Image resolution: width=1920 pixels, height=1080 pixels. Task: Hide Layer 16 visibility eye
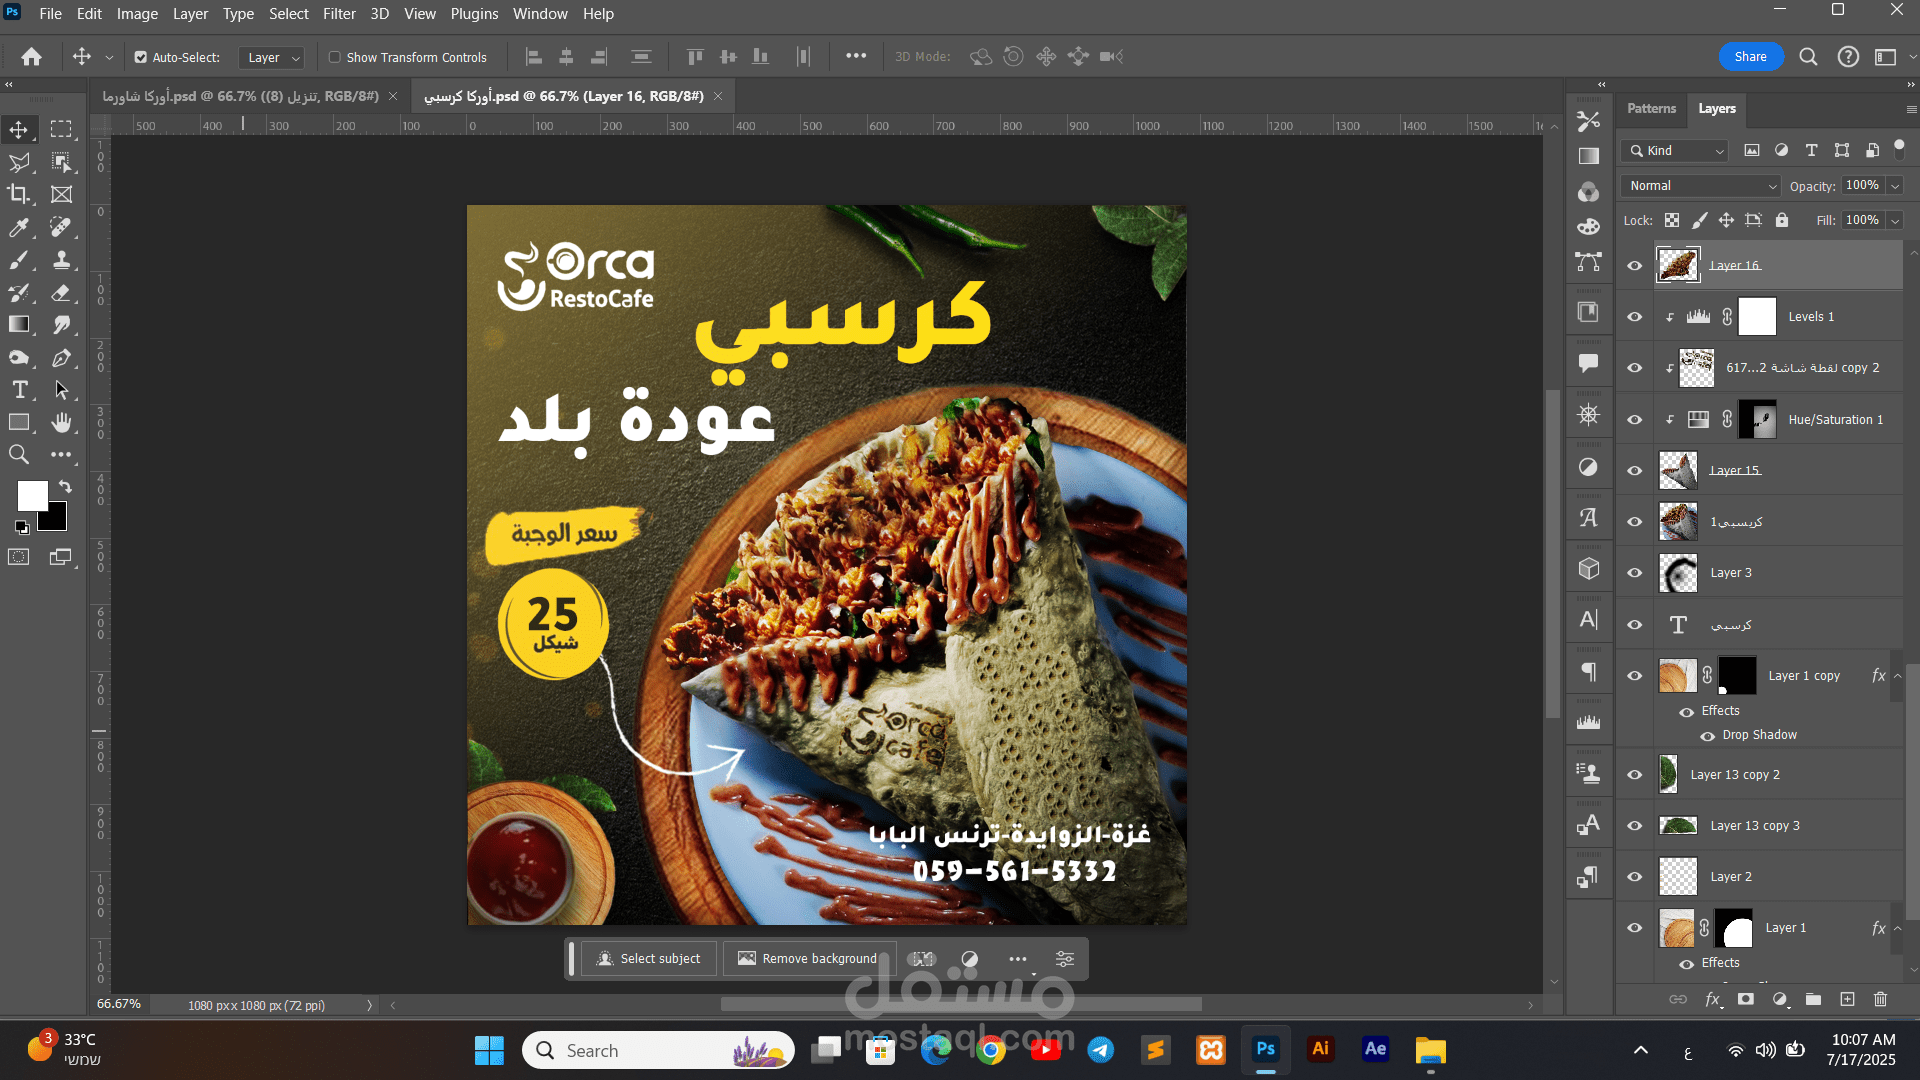pyautogui.click(x=1635, y=266)
